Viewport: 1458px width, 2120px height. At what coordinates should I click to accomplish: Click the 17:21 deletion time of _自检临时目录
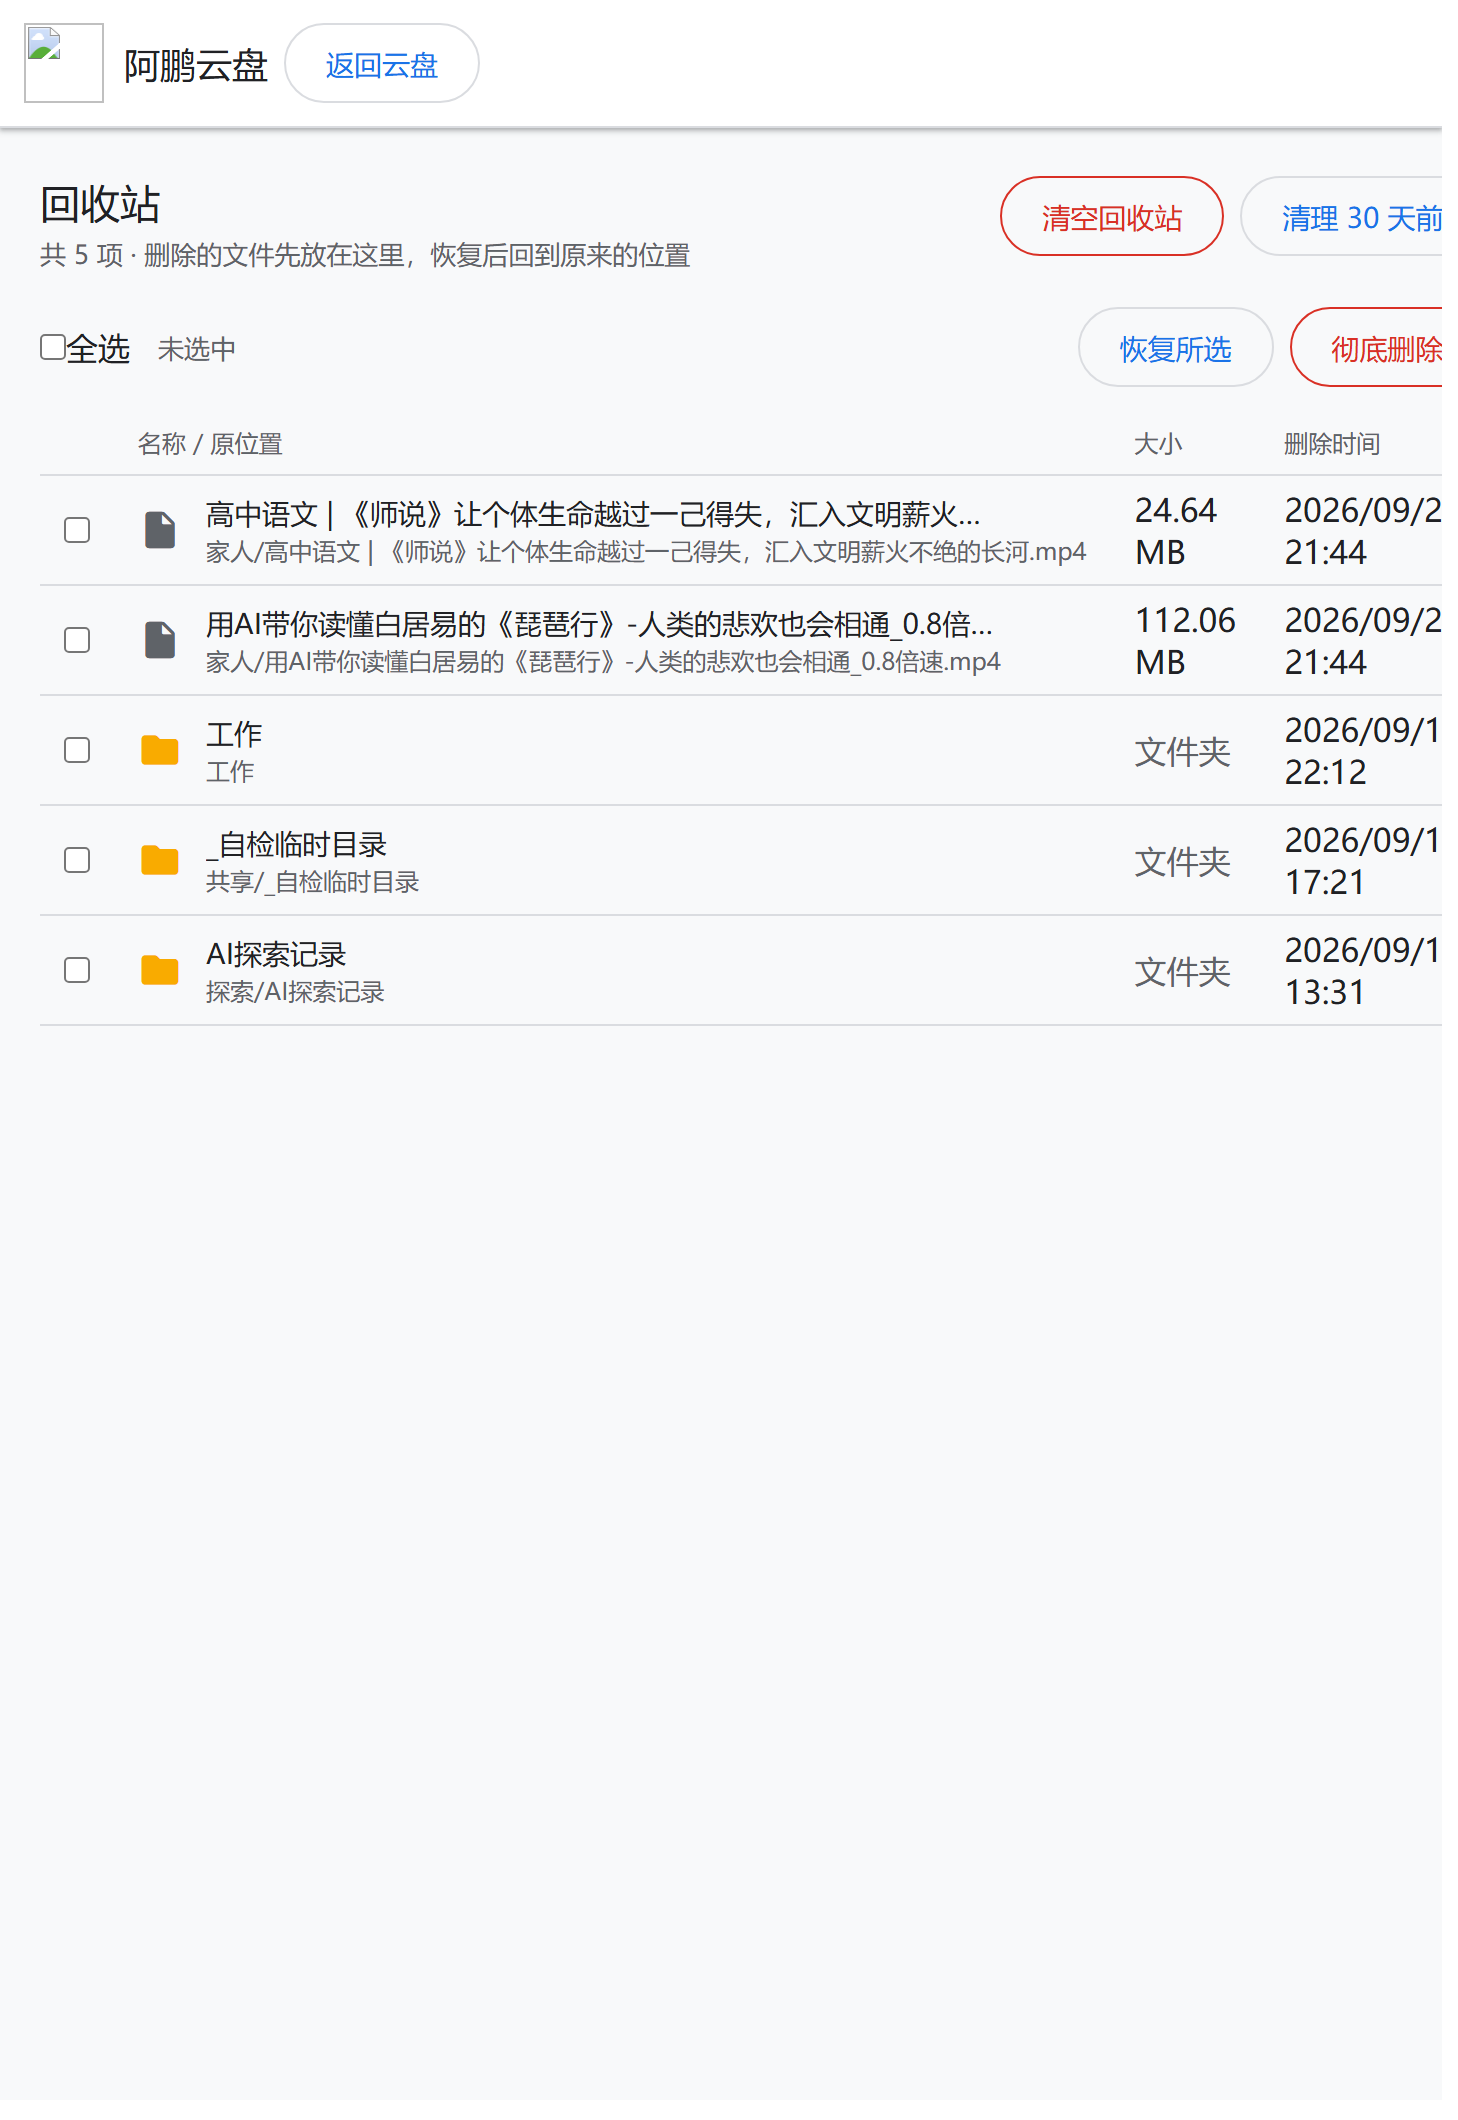coord(1325,882)
